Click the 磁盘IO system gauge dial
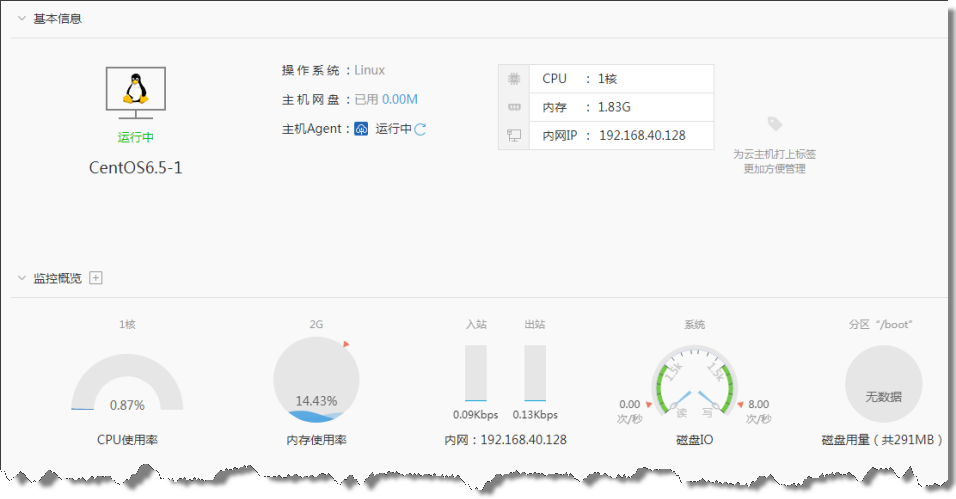Viewport: 956px width, 499px height. tap(694, 385)
